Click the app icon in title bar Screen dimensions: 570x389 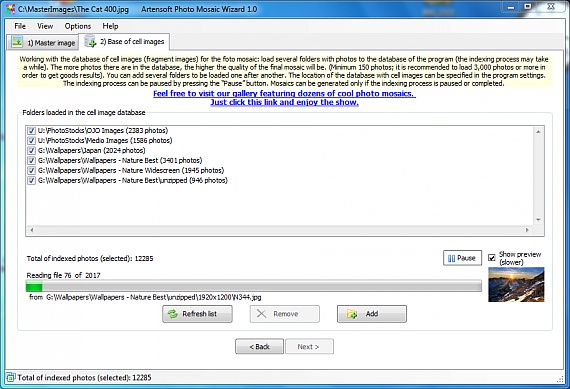tap(11, 8)
